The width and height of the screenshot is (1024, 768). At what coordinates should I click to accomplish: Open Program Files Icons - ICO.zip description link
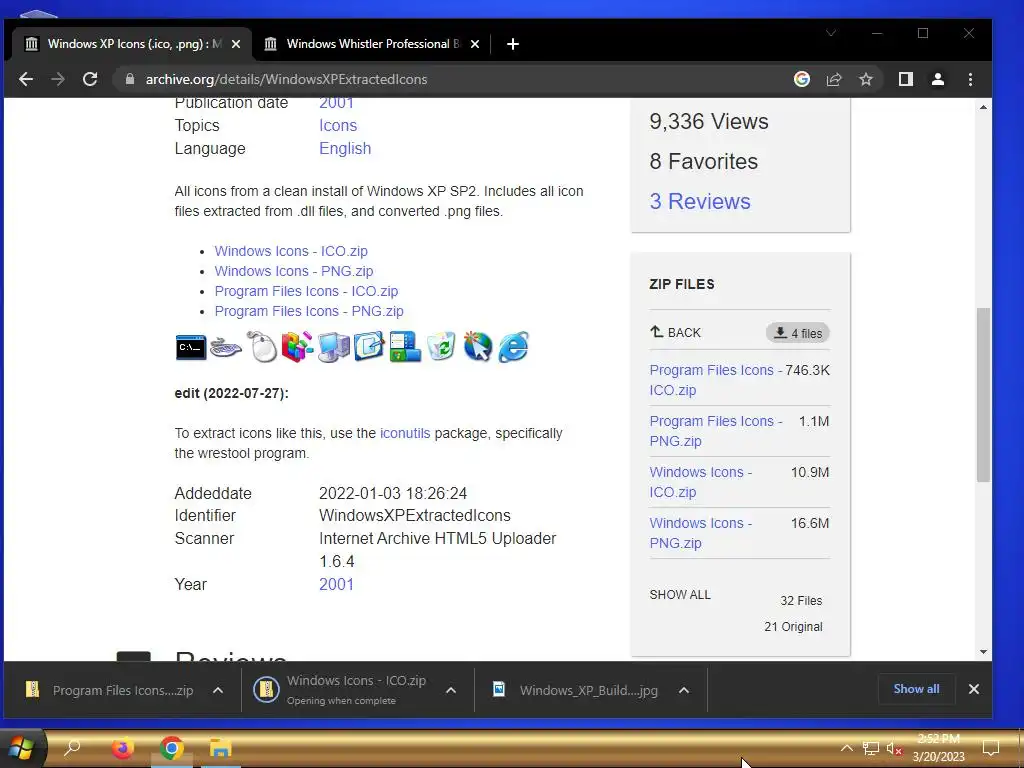pyautogui.click(x=306, y=291)
